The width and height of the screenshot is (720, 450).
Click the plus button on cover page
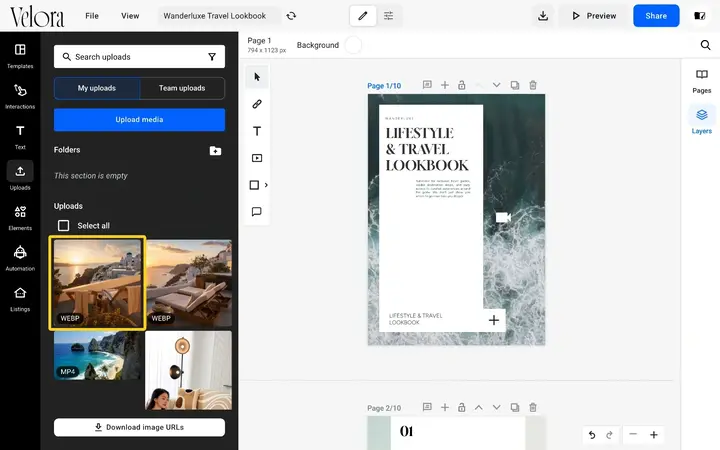(x=494, y=320)
